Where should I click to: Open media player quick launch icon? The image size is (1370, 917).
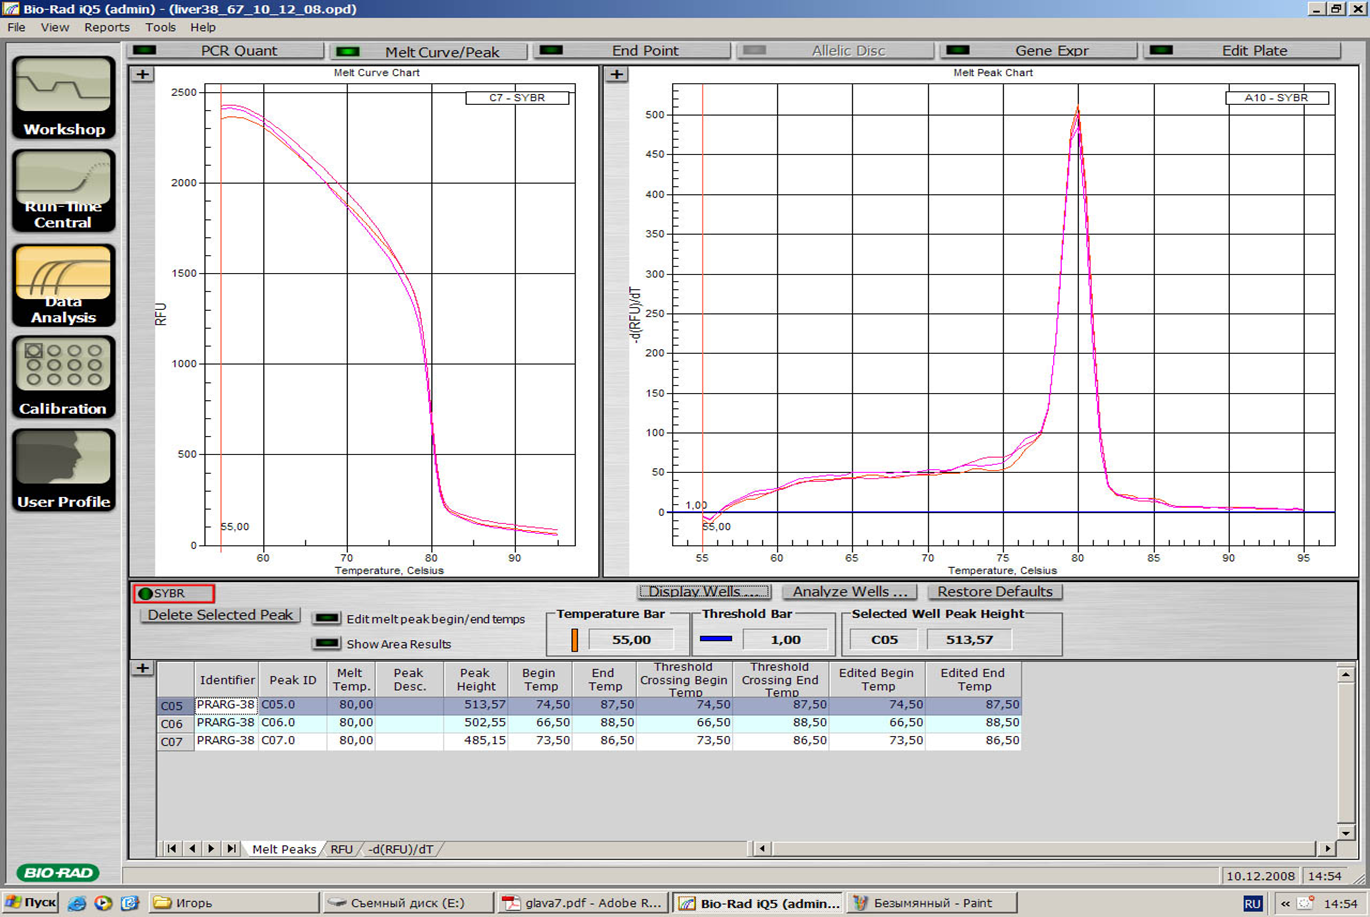103,903
